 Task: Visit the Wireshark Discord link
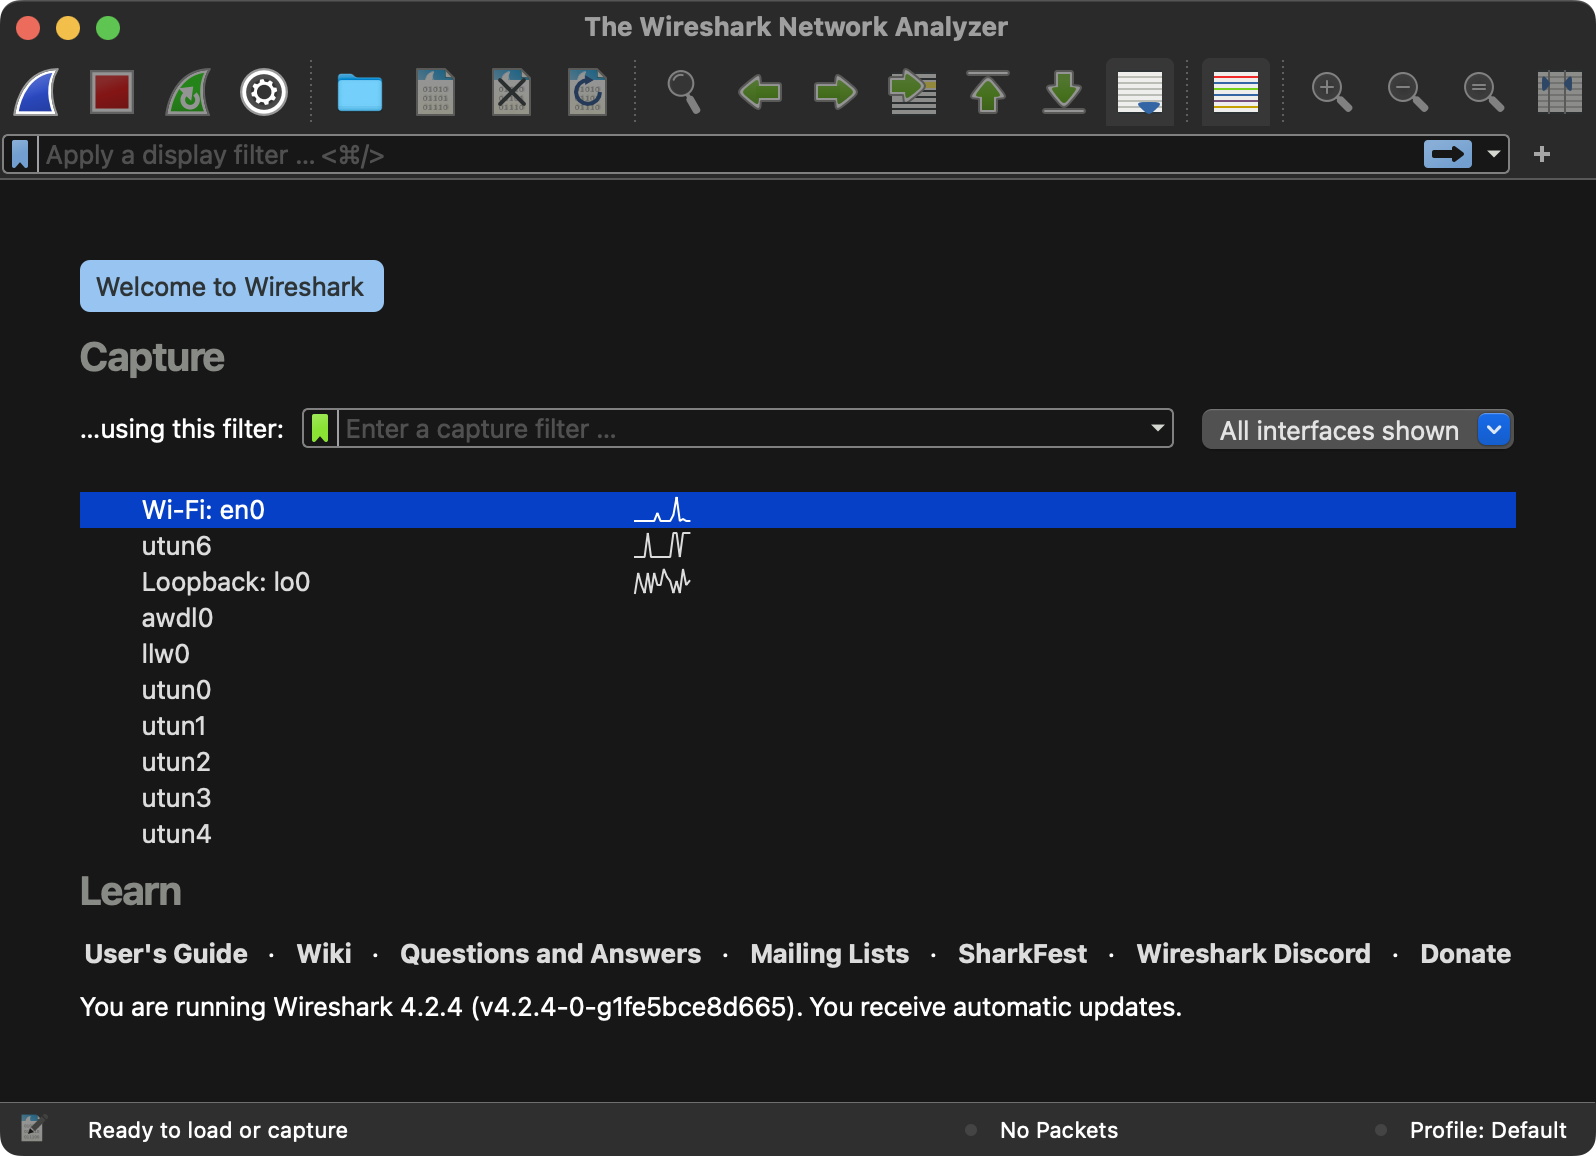pyautogui.click(x=1254, y=954)
